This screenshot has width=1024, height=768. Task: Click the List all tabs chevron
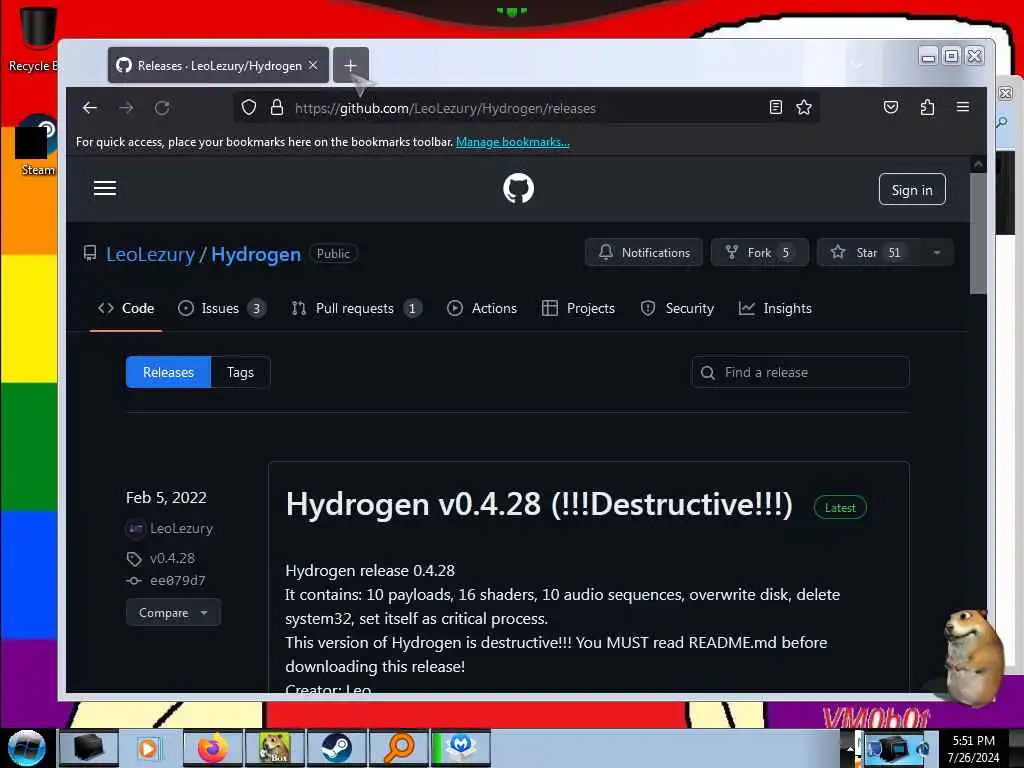[857, 65]
